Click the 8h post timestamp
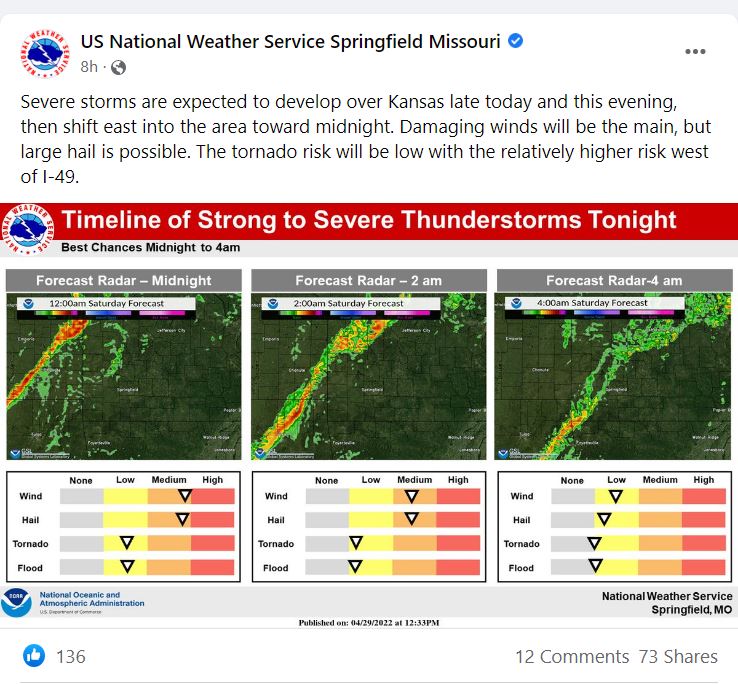This screenshot has height=684, width=738. click(89, 67)
